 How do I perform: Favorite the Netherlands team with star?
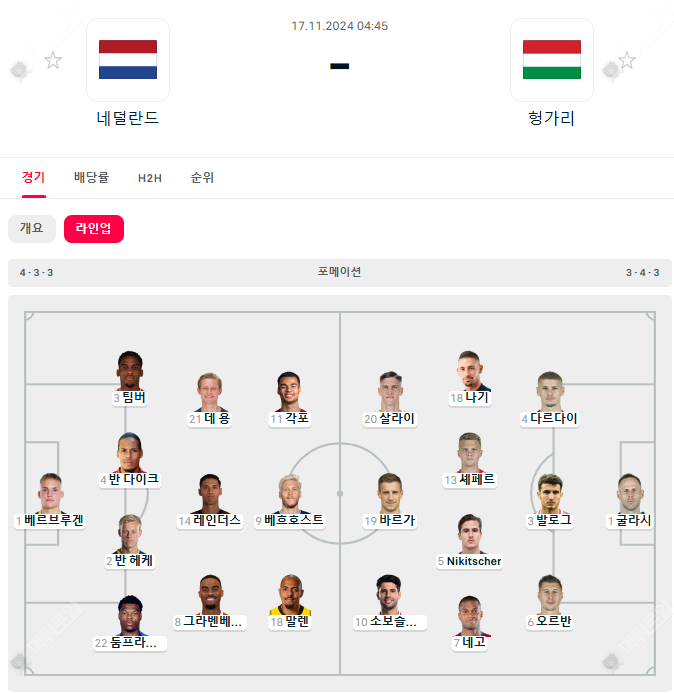(x=53, y=61)
